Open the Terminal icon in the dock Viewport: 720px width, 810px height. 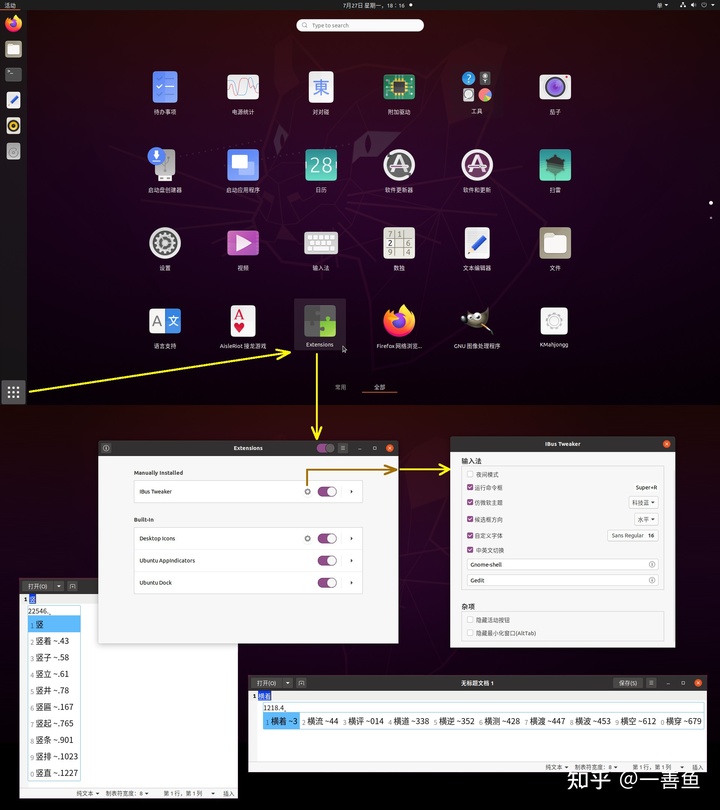[x=13, y=74]
